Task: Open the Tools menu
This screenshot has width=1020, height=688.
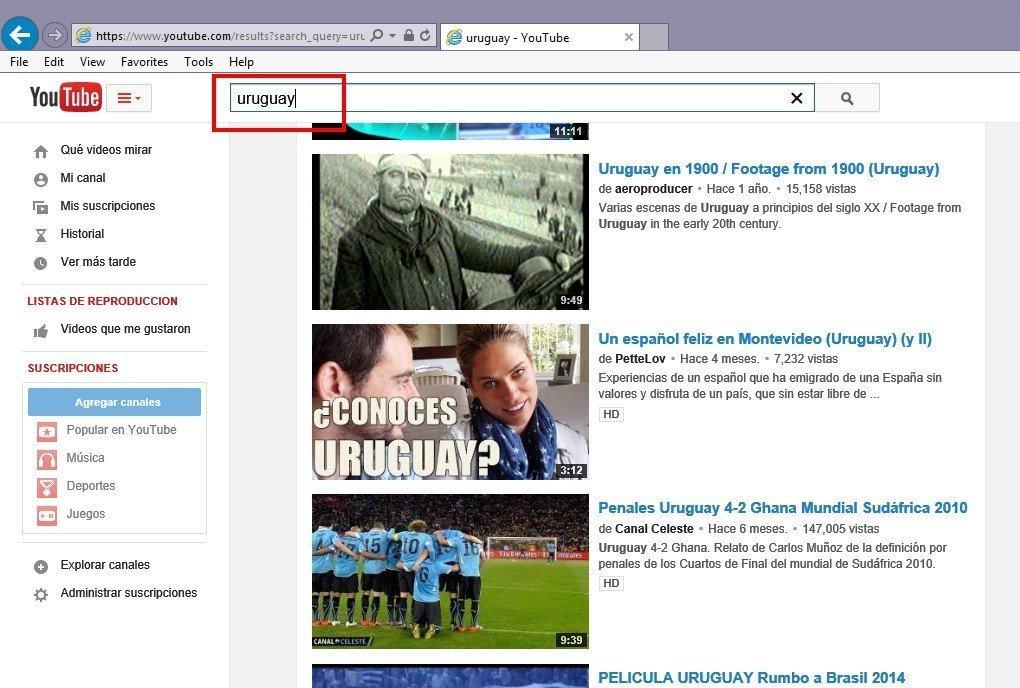Action: point(197,61)
